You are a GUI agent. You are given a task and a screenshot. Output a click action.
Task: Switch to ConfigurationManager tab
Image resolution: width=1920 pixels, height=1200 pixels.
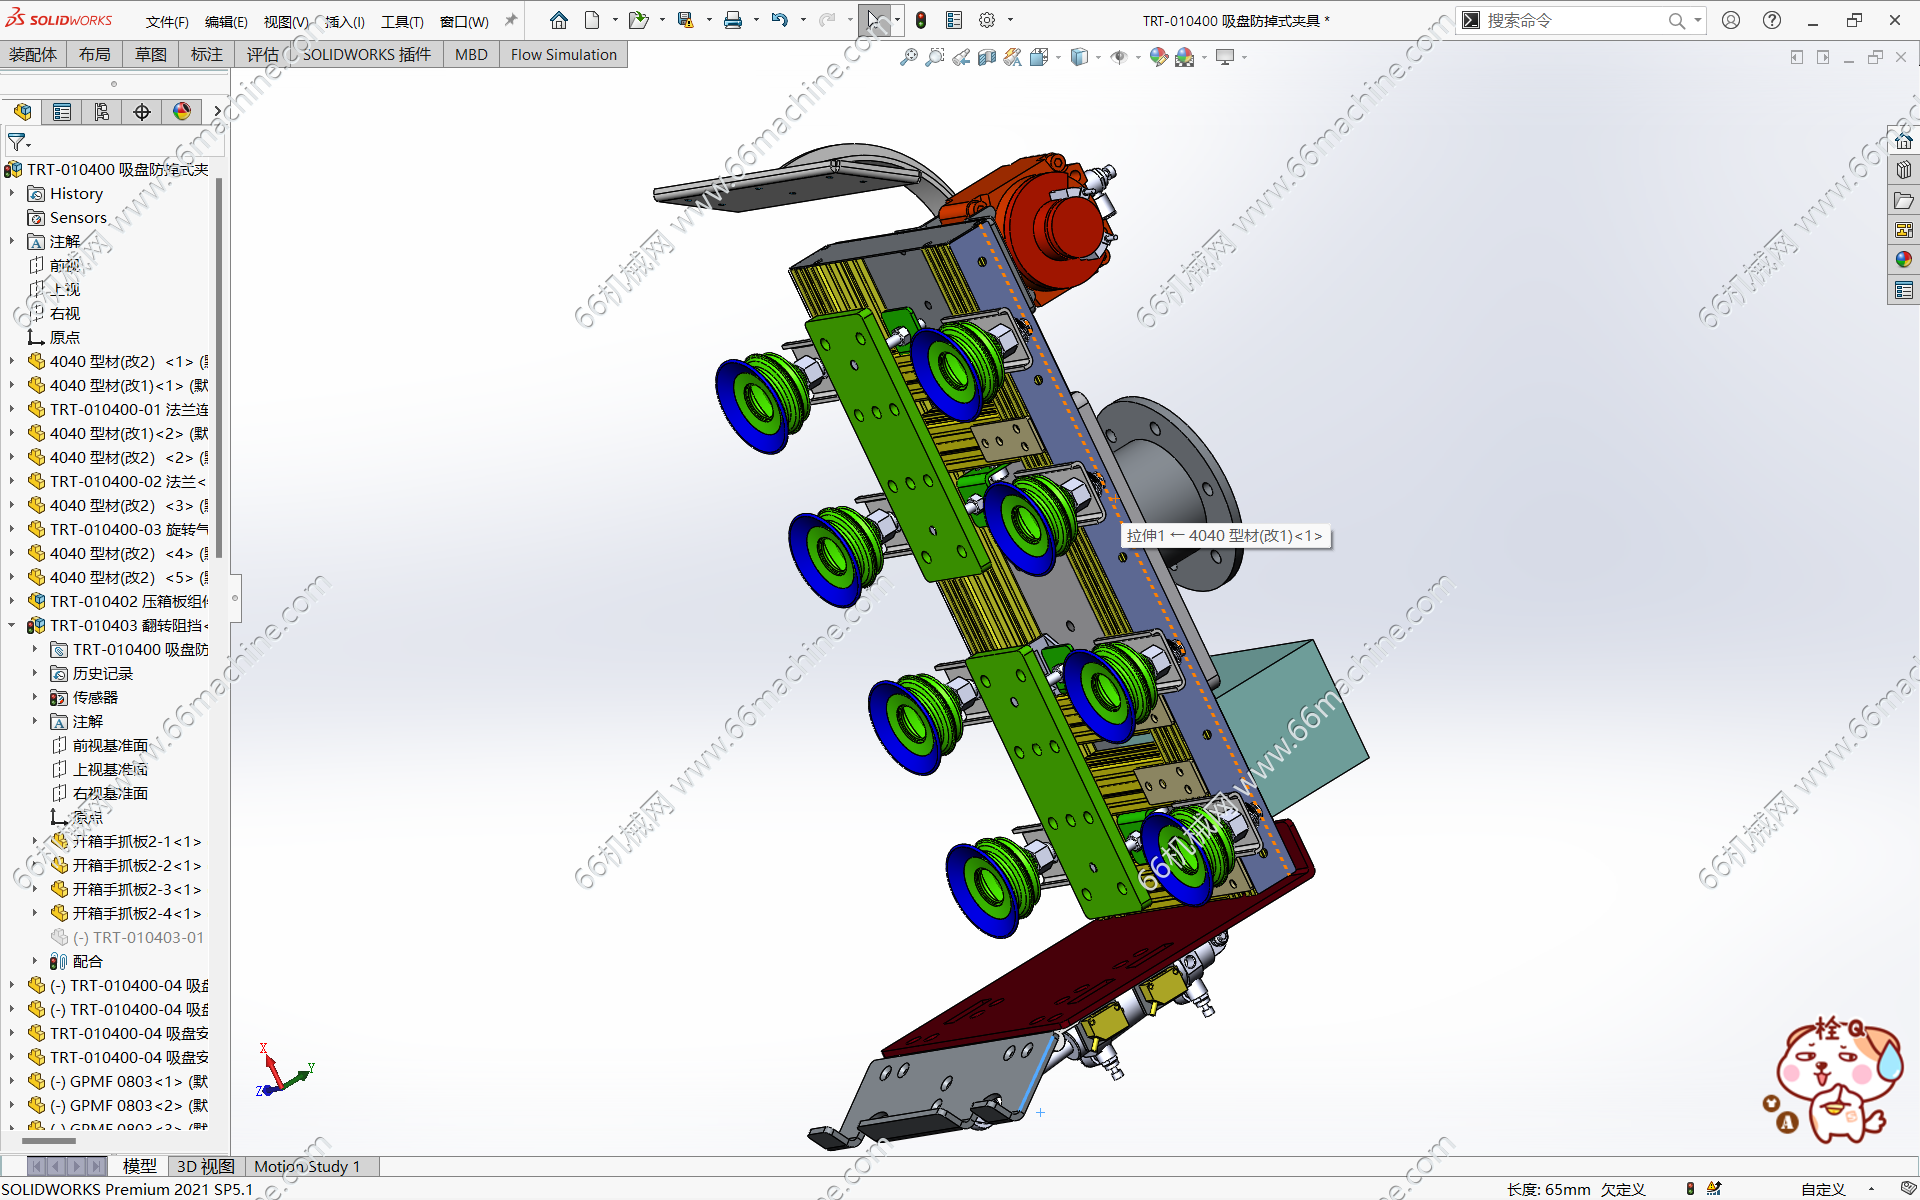(x=102, y=112)
